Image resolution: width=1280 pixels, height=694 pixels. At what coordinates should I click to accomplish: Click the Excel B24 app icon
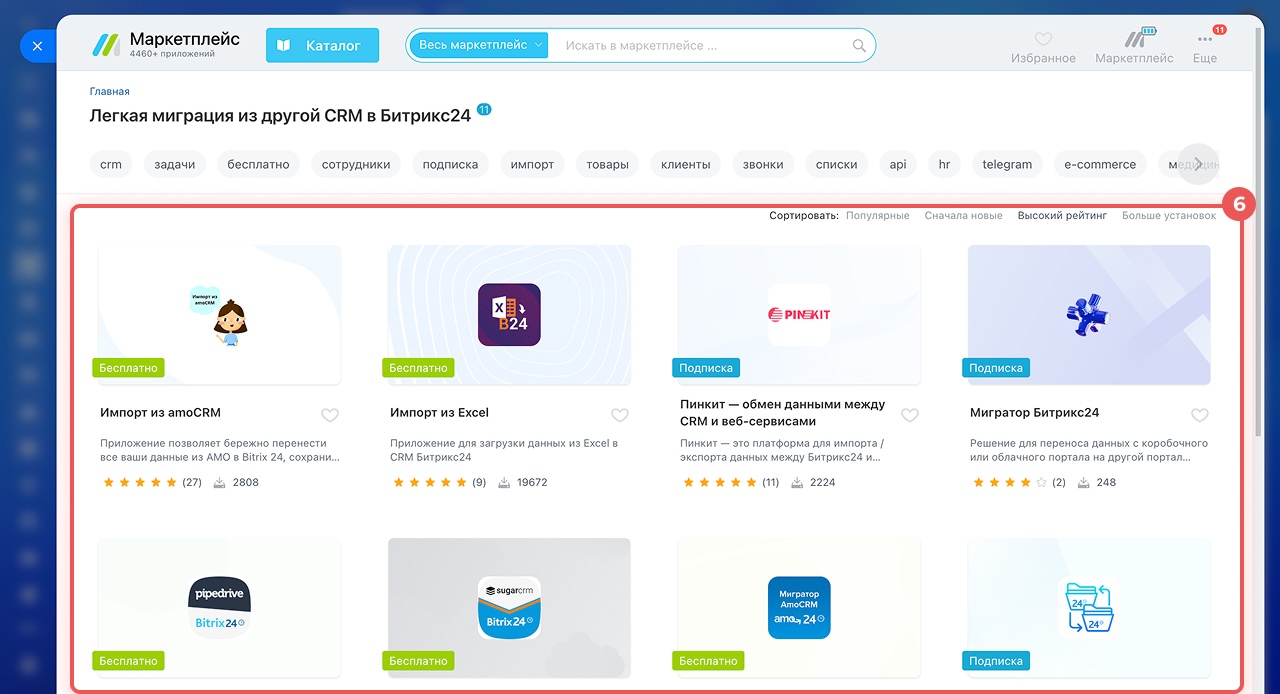click(509, 315)
